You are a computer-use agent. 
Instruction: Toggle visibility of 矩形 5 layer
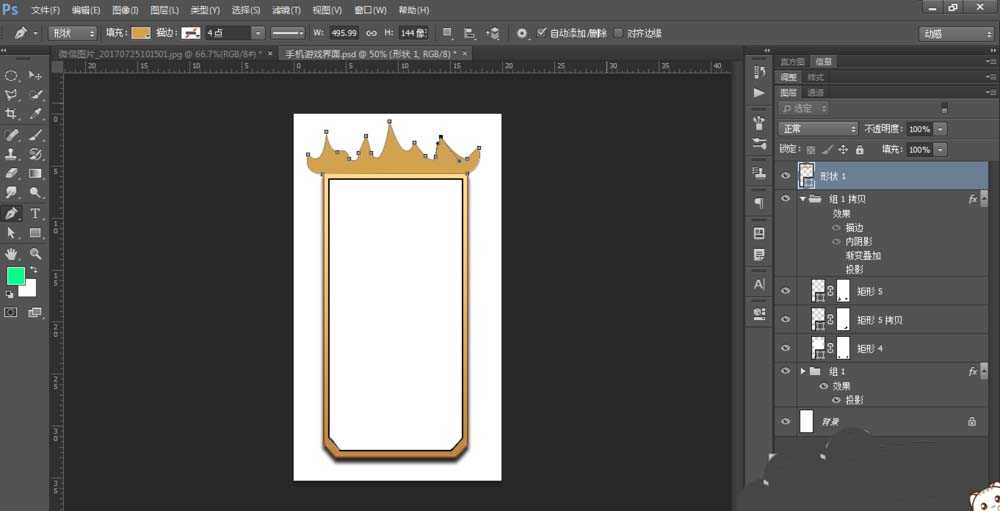point(785,291)
